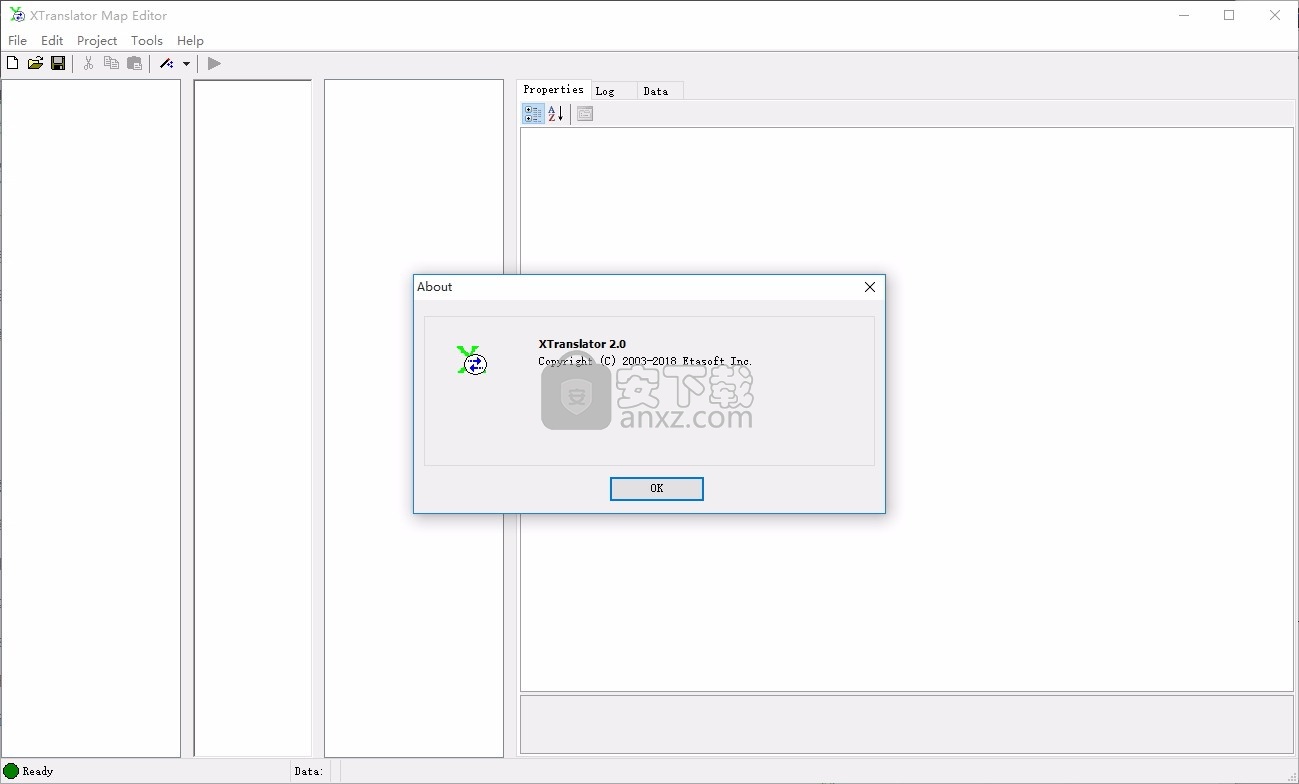
Task: Open the dropdown arrow beside the wand tool
Action: click(186, 64)
